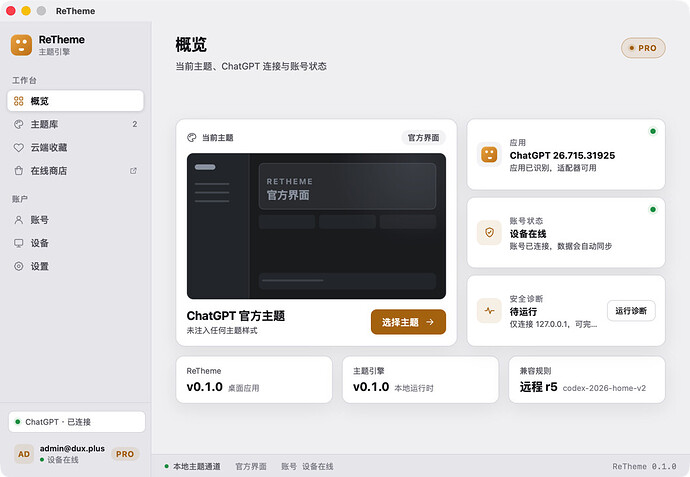The width and height of the screenshot is (690, 477).
Task: Click the pulse icon in 安全诊断 card
Action: (489, 311)
